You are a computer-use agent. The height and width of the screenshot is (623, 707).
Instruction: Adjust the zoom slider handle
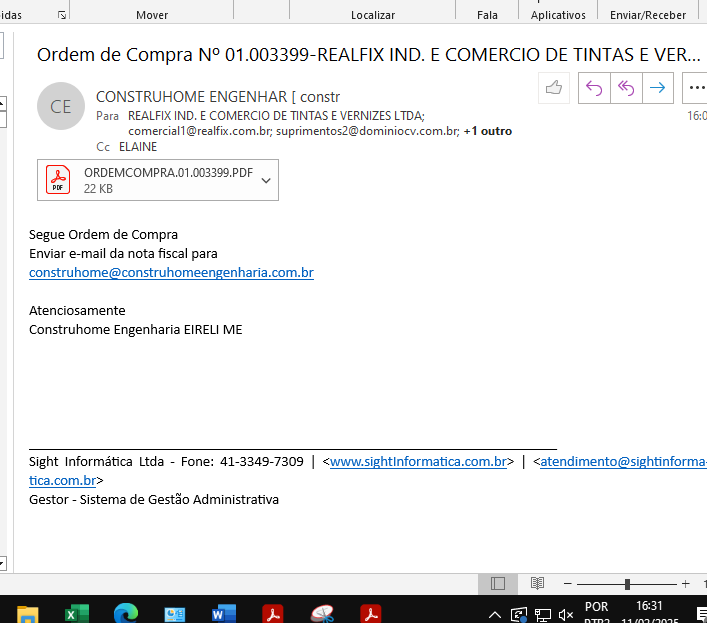[627, 584]
